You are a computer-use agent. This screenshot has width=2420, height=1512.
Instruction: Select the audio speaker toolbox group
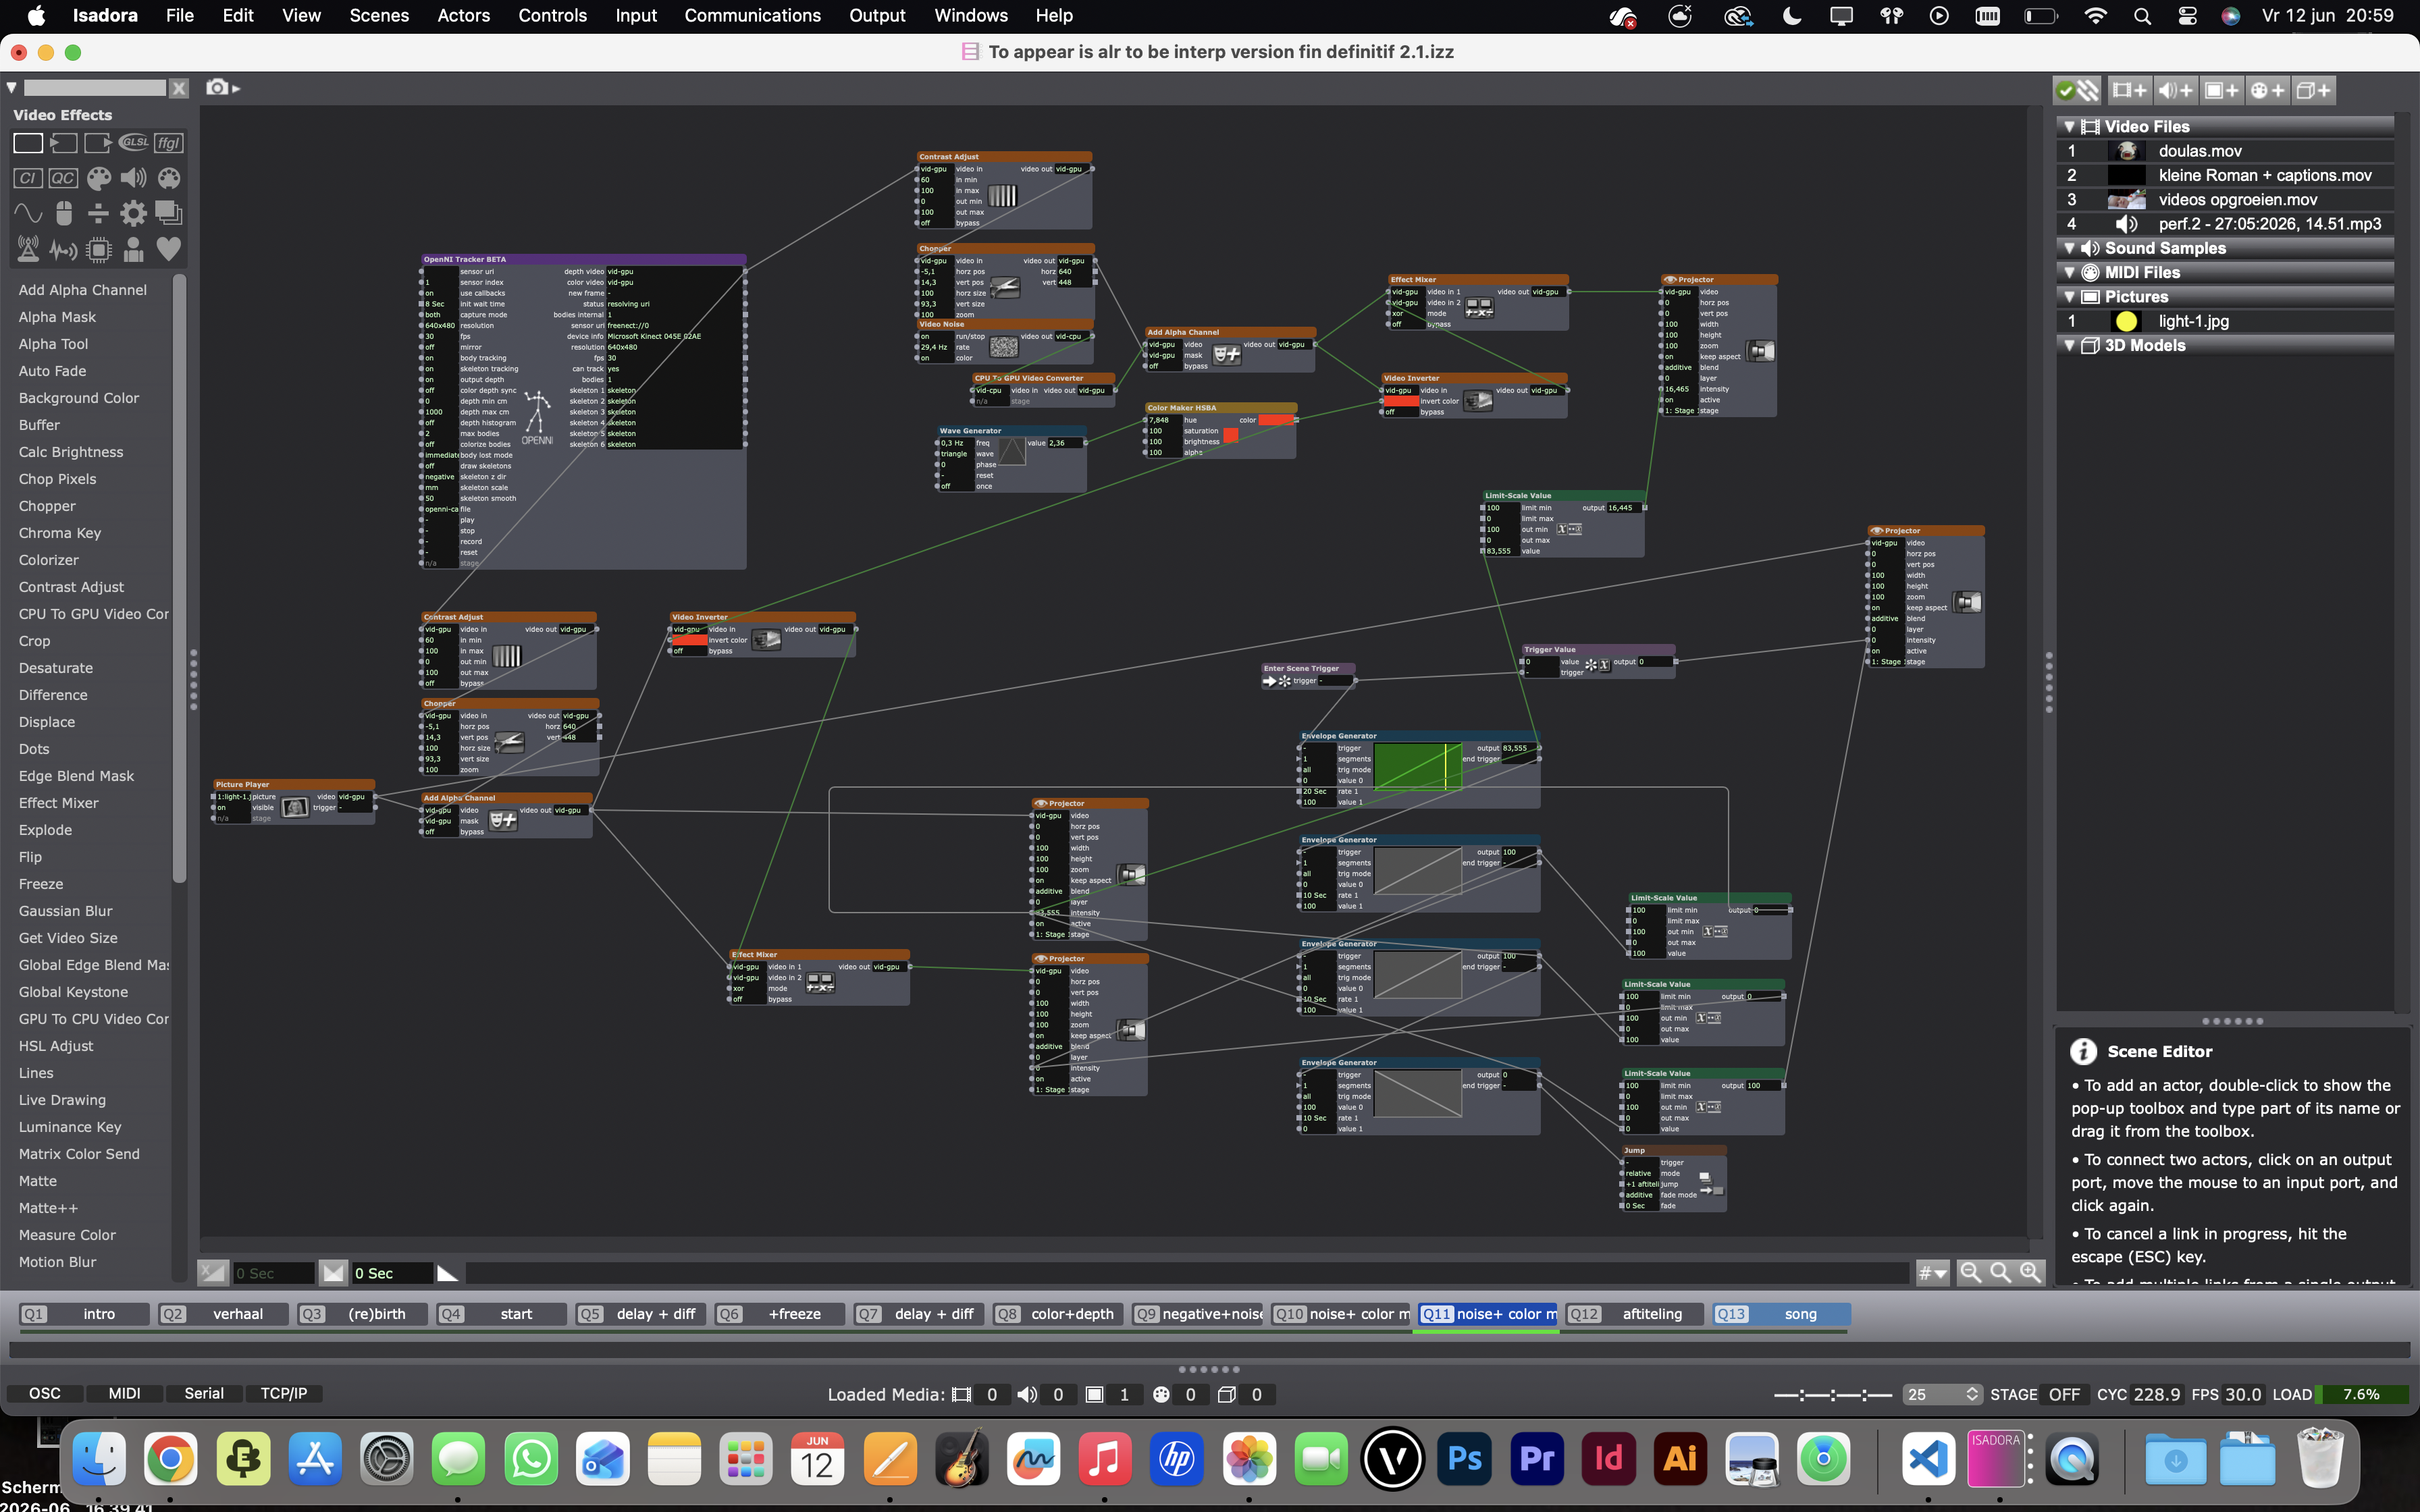(133, 178)
